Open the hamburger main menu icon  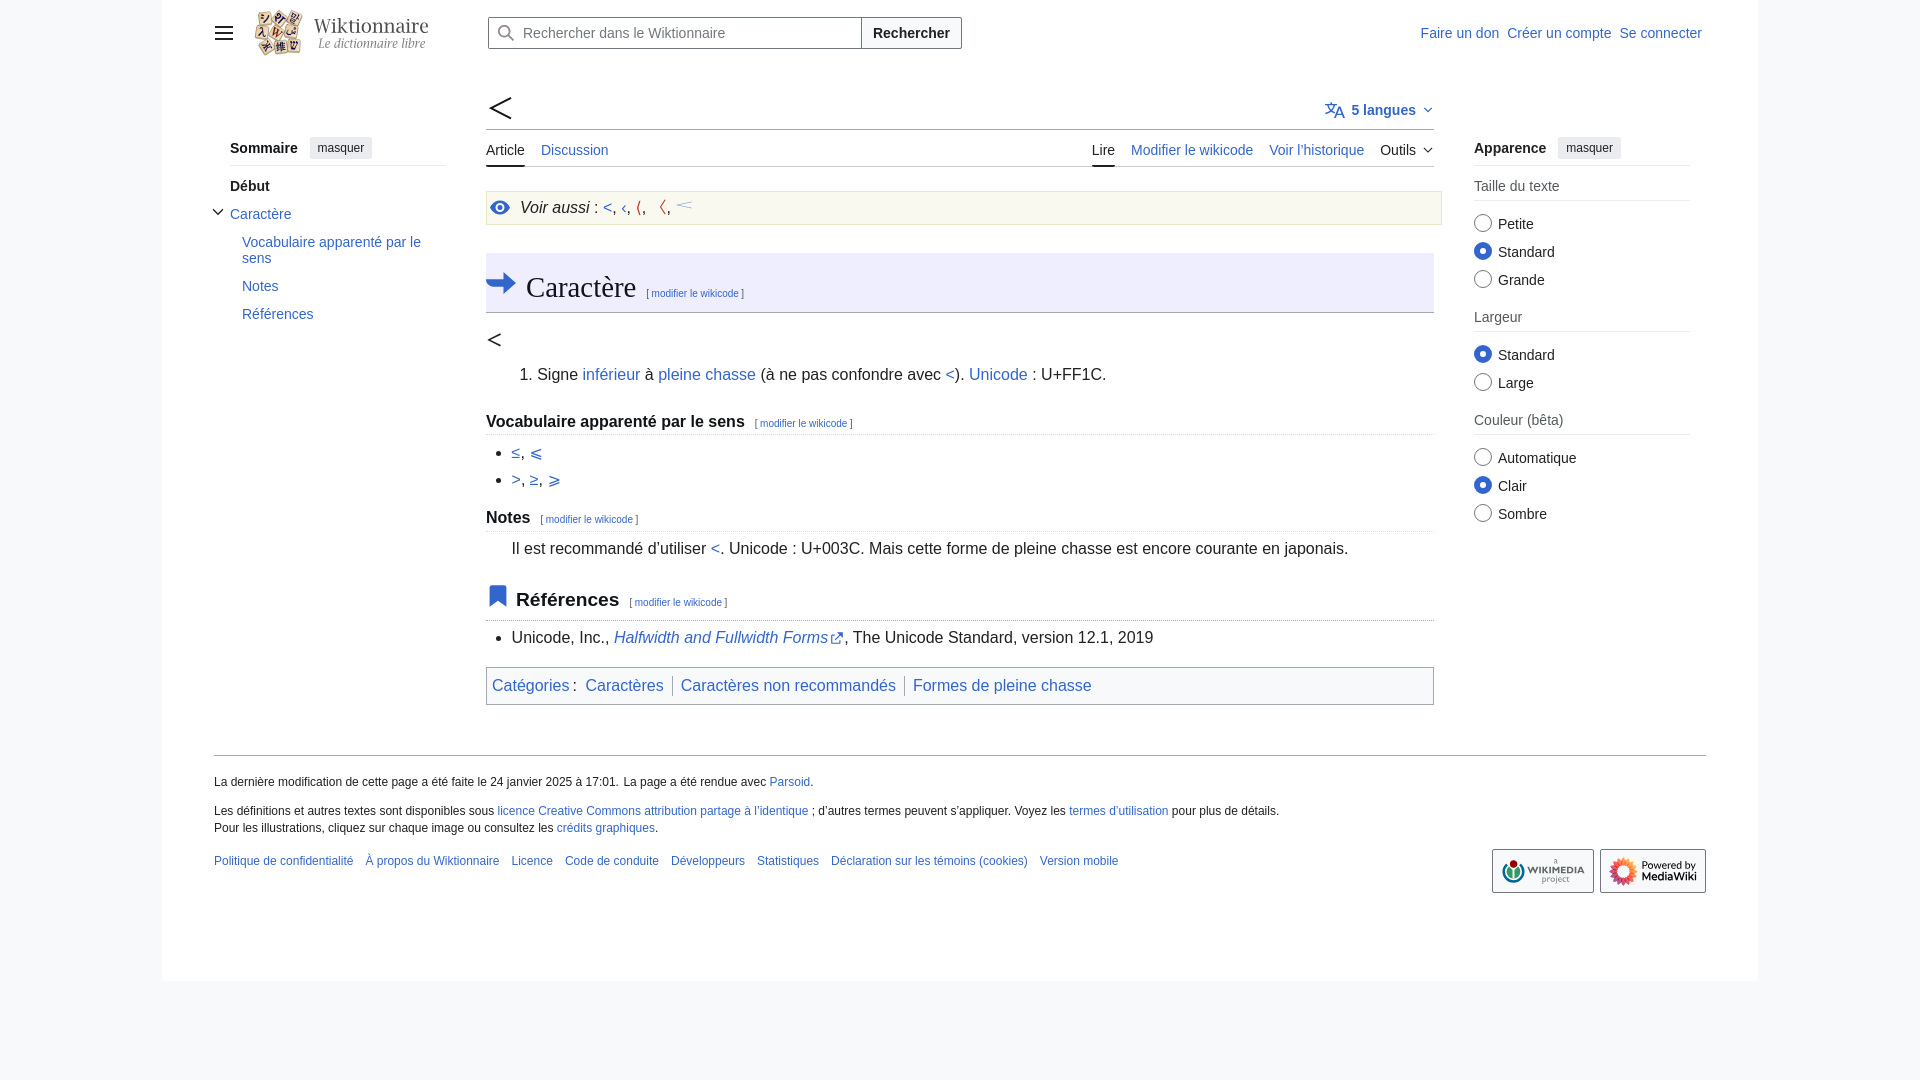pyautogui.click(x=224, y=33)
